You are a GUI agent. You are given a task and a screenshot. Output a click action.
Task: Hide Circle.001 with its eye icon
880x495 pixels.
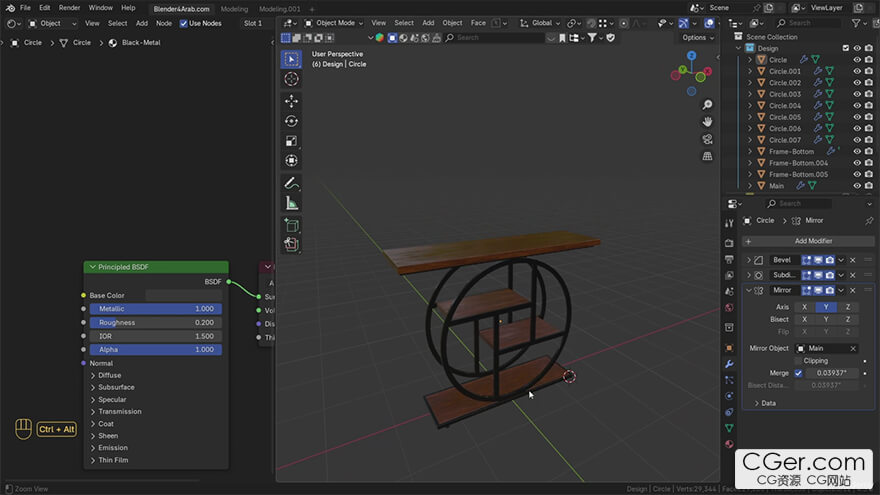pyautogui.click(x=857, y=71)
